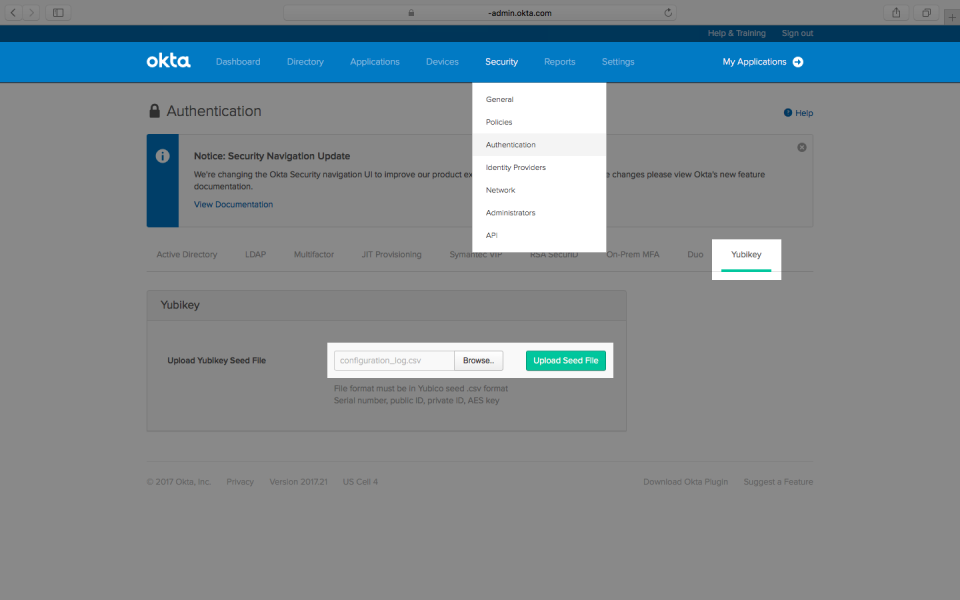Click the seed file name input field

(x=394, y=360)
